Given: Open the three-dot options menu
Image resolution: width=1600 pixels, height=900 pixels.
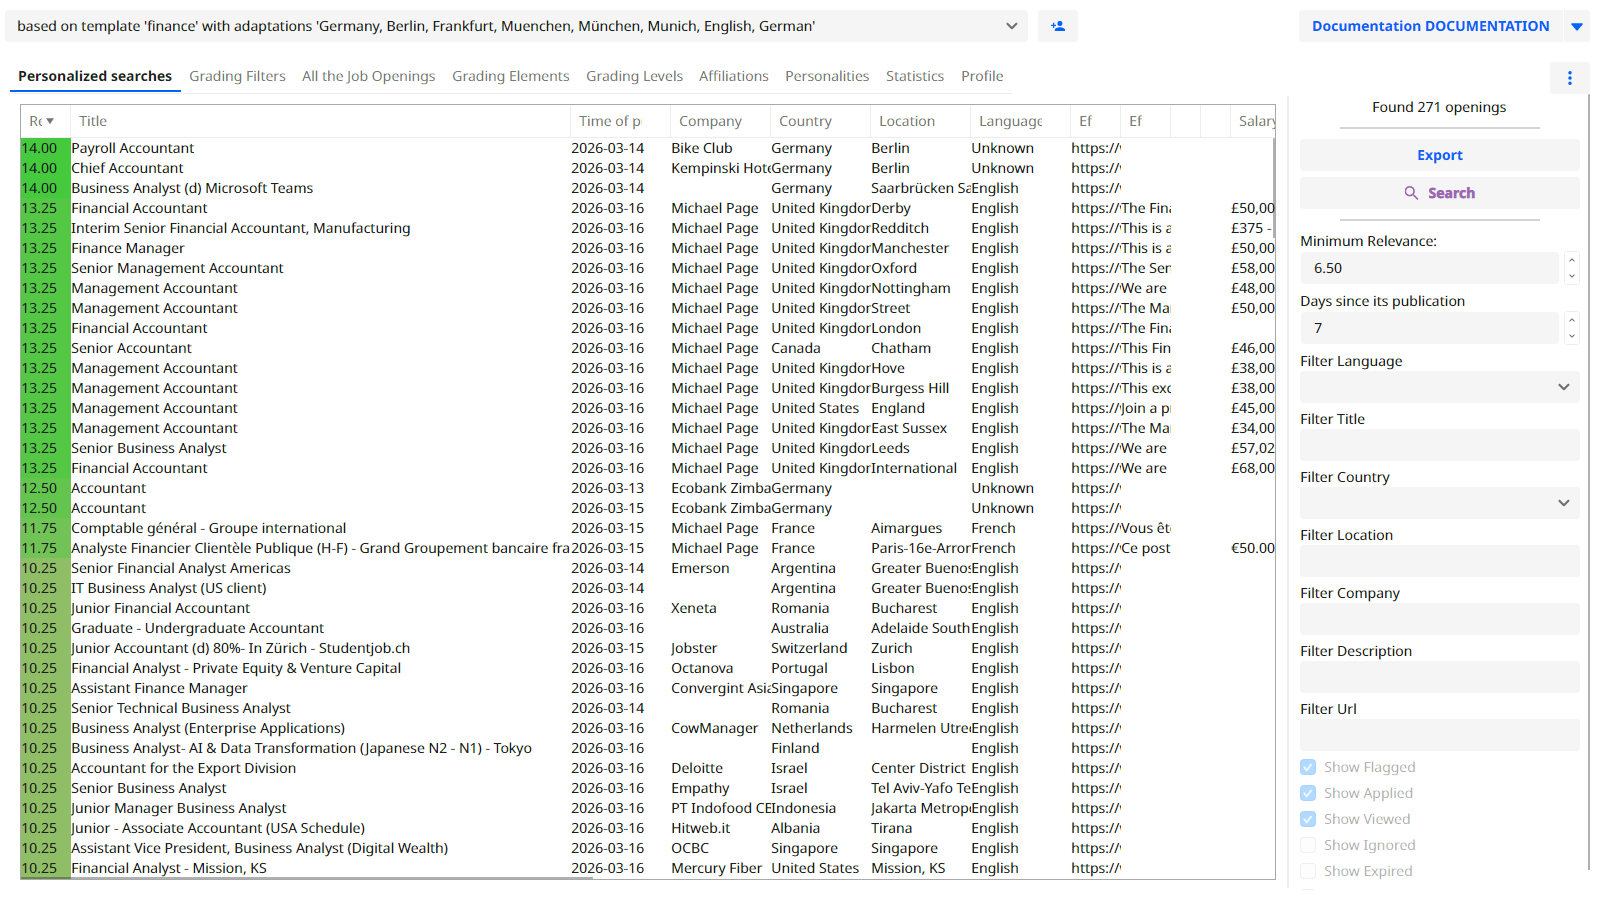Looking at the screenshot, I should click(1569, 77).
